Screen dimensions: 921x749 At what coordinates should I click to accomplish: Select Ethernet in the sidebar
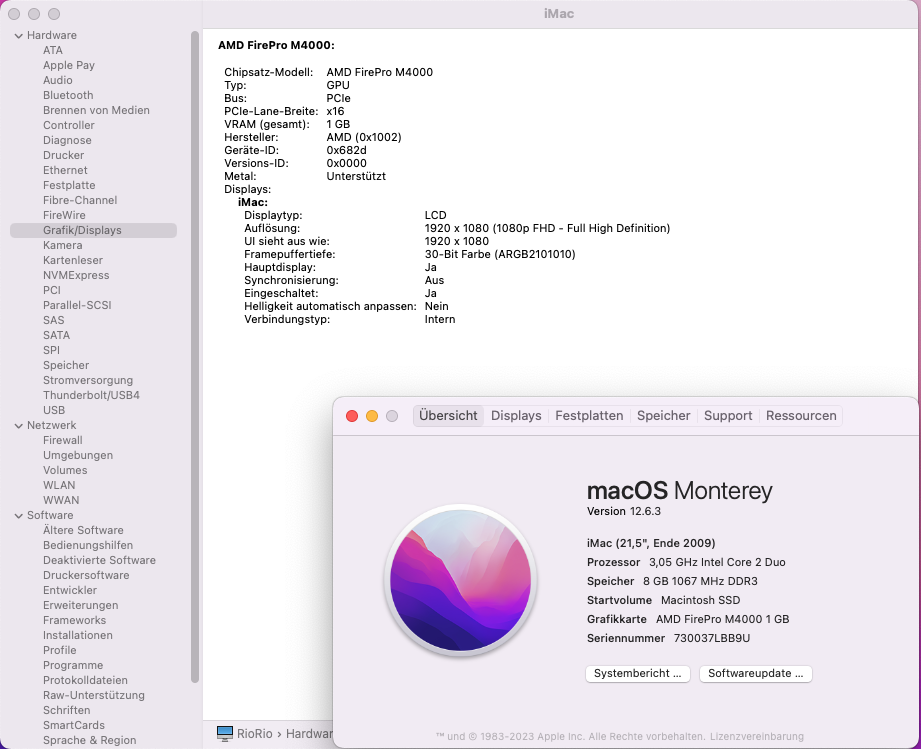pyautogui.click(x=65, y=170)
